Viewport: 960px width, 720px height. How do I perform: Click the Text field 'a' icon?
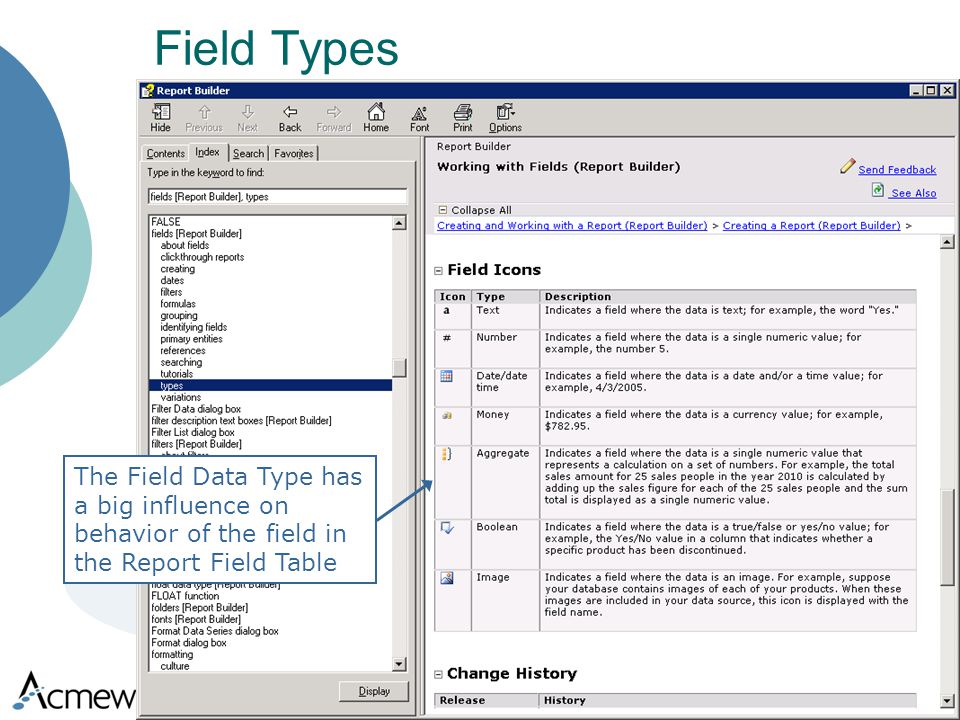(x=446, y=310)
